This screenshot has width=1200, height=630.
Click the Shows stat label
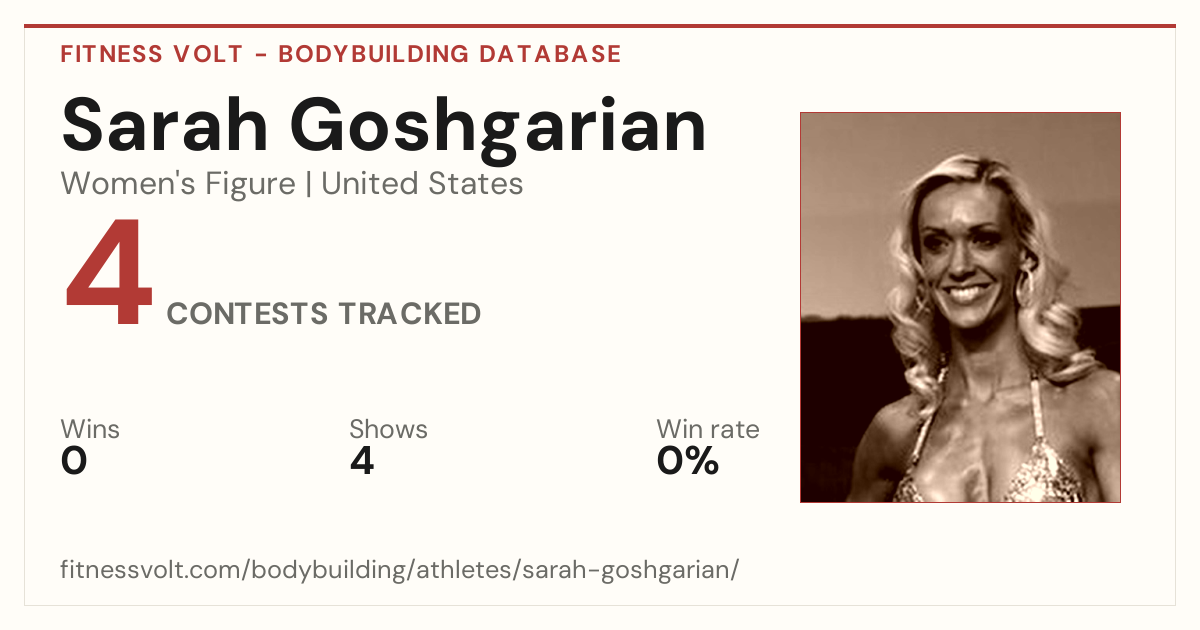point(388,430)
